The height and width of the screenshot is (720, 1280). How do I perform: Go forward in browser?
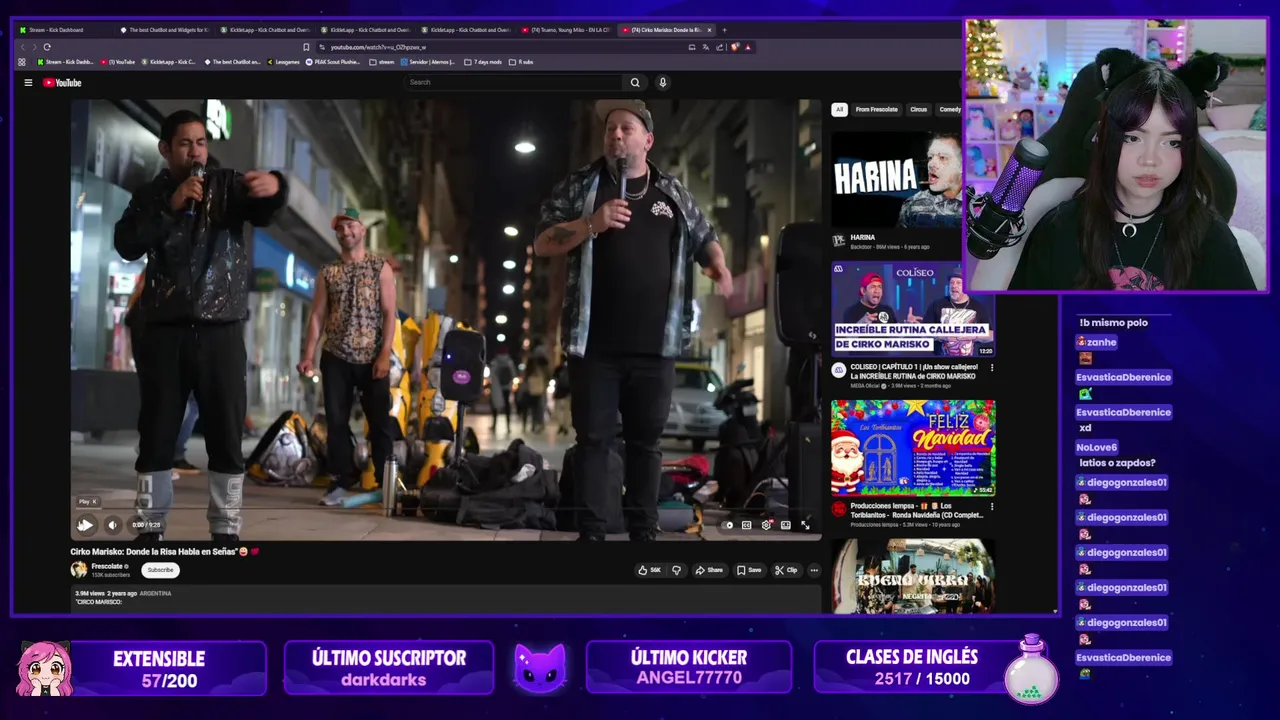point(35,47)
